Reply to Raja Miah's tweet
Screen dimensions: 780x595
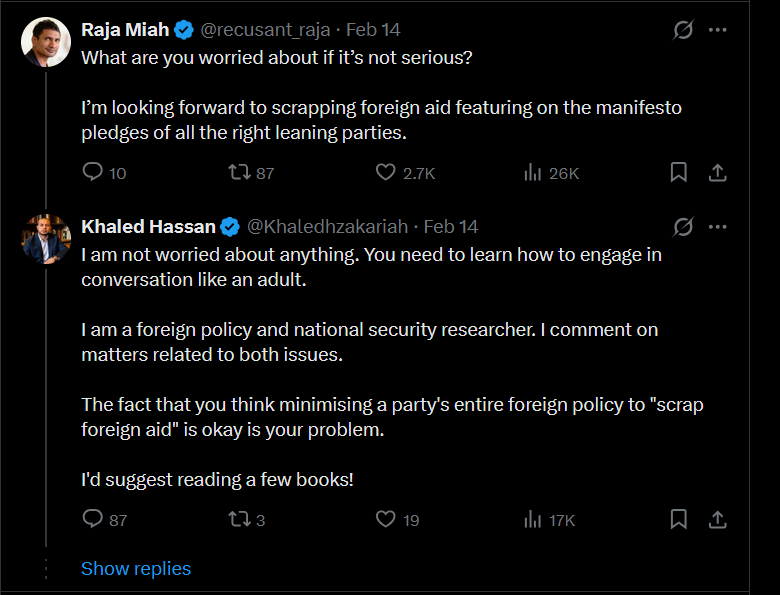pyautogui.click(x=93, y=172)
